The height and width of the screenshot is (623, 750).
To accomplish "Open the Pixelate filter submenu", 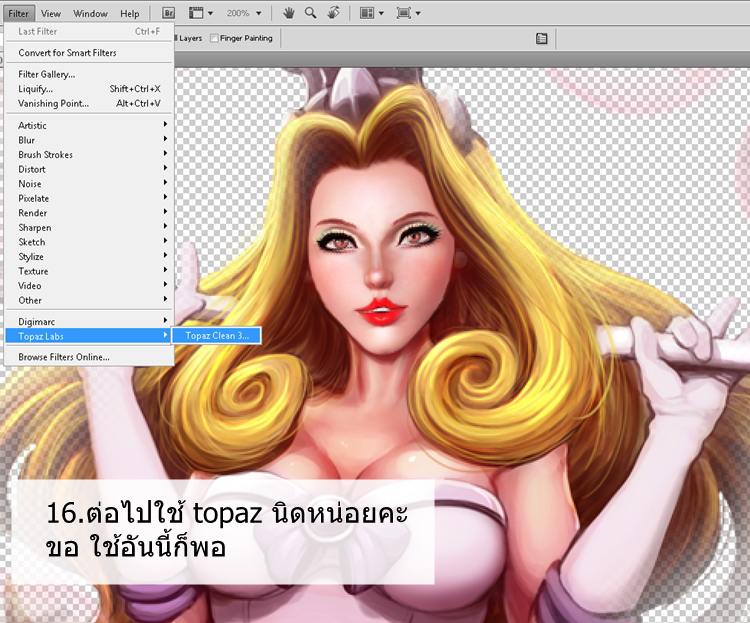I will [89, 199].
